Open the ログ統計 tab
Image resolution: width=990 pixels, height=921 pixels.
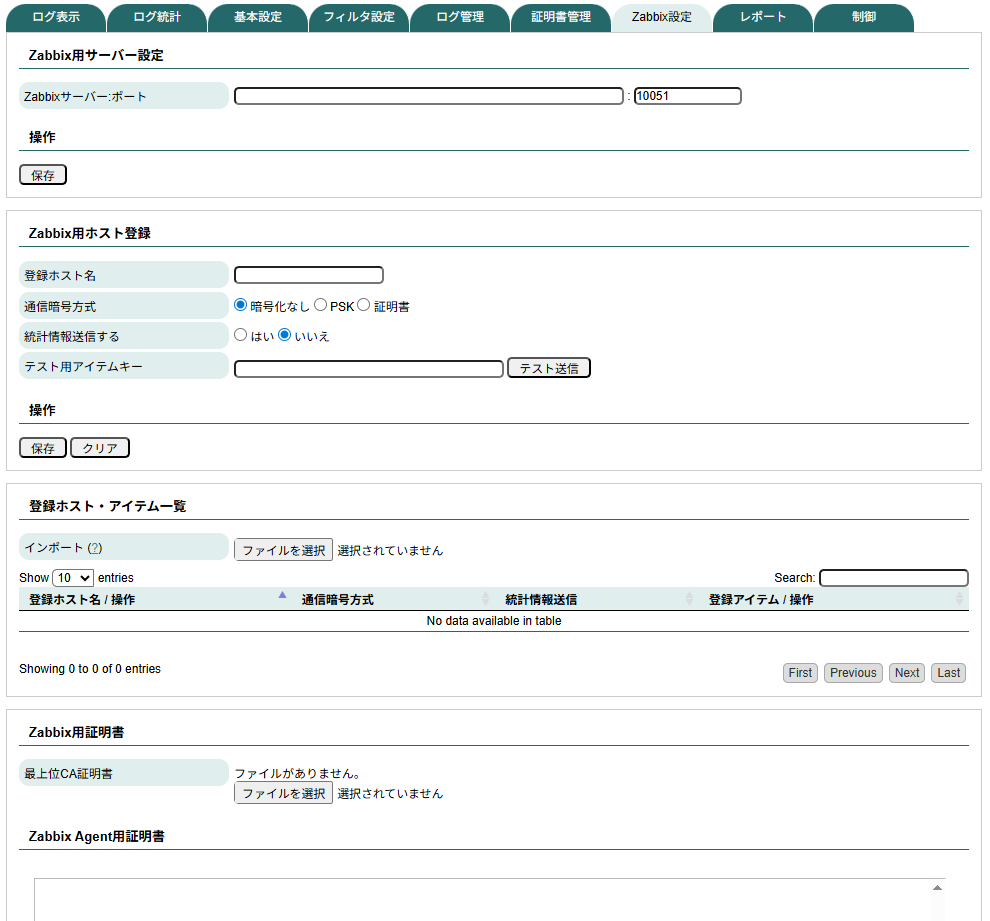pyautogui.click(x=156, y=17)
